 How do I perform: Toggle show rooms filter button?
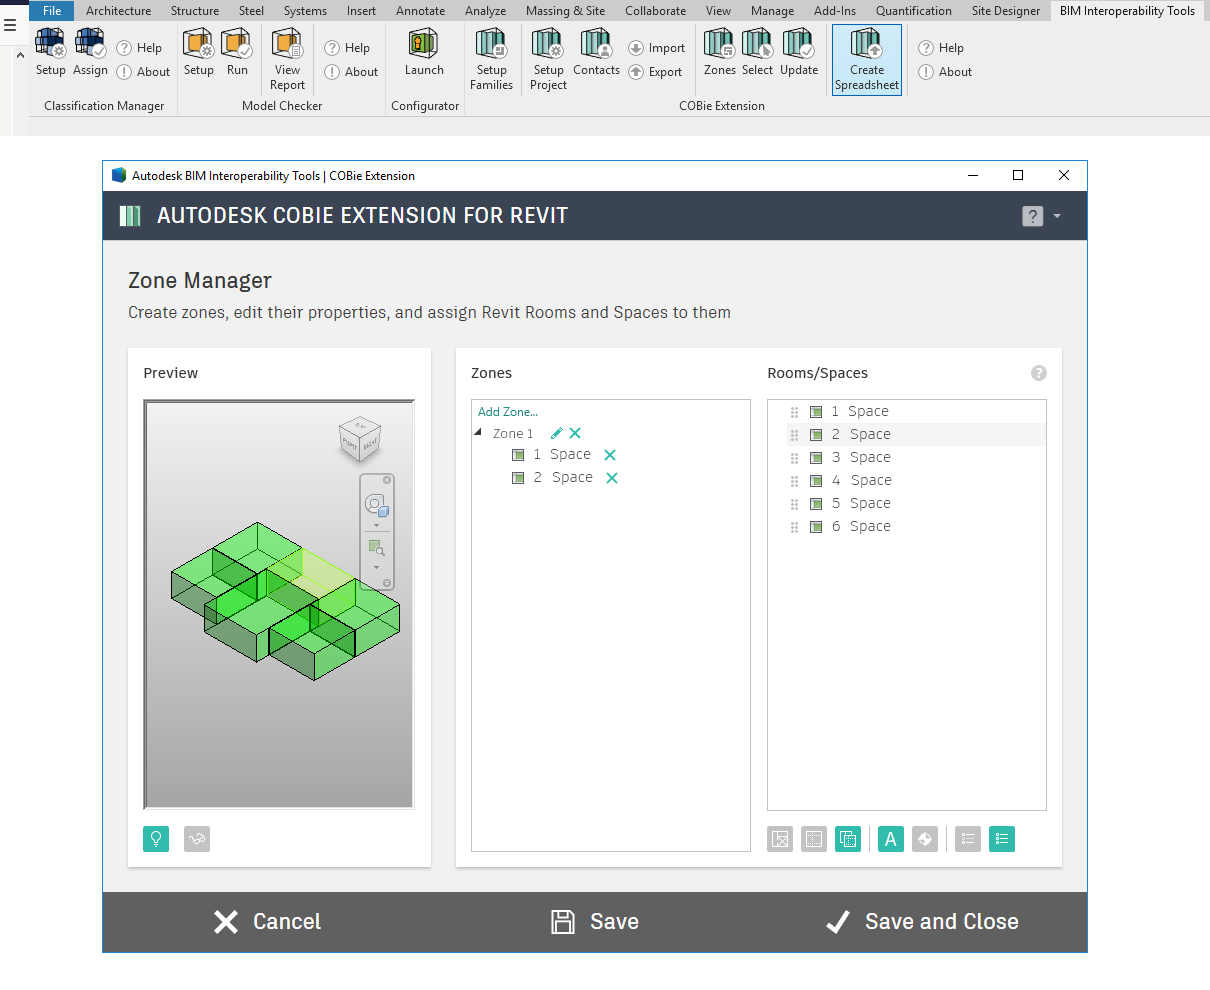[780, 839]
